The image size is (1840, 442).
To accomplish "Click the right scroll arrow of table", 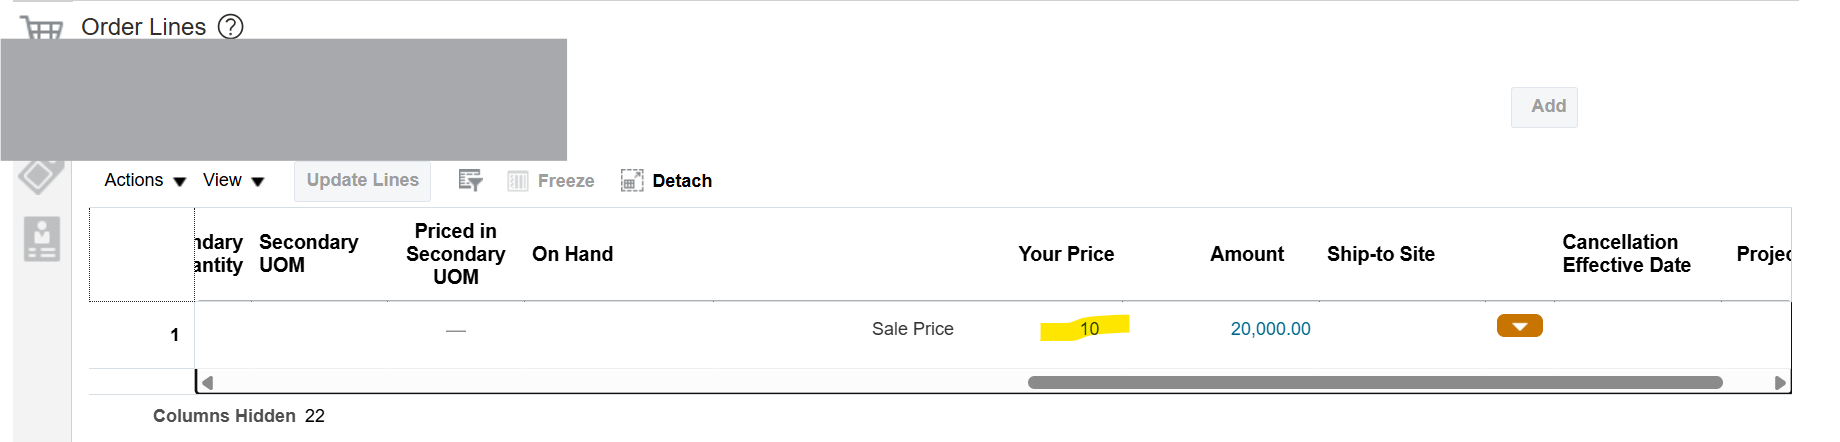I will click(x=1780, y=382).
